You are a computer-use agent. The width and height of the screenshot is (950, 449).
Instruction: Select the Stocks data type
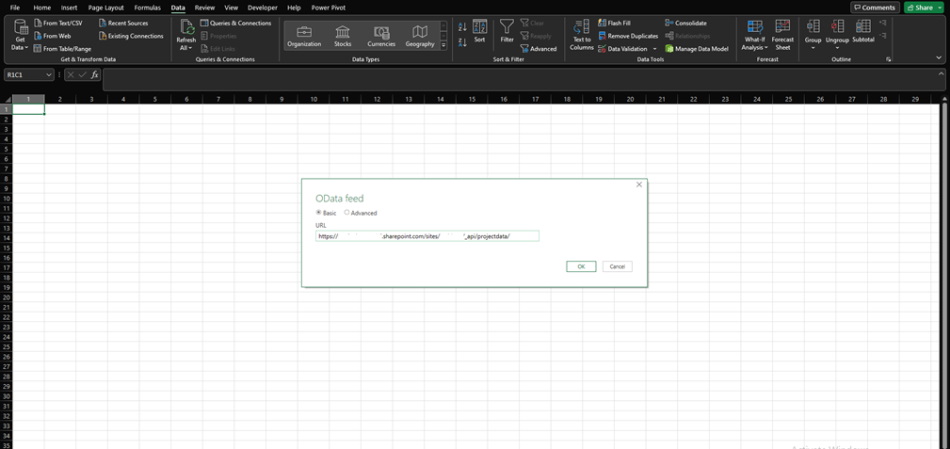tap(342, 36)
